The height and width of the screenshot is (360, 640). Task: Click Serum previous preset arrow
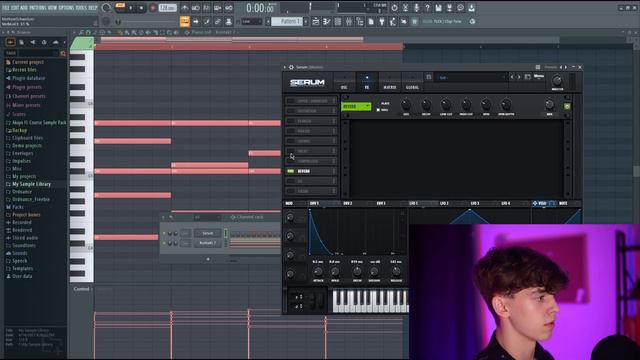[512, 77]
